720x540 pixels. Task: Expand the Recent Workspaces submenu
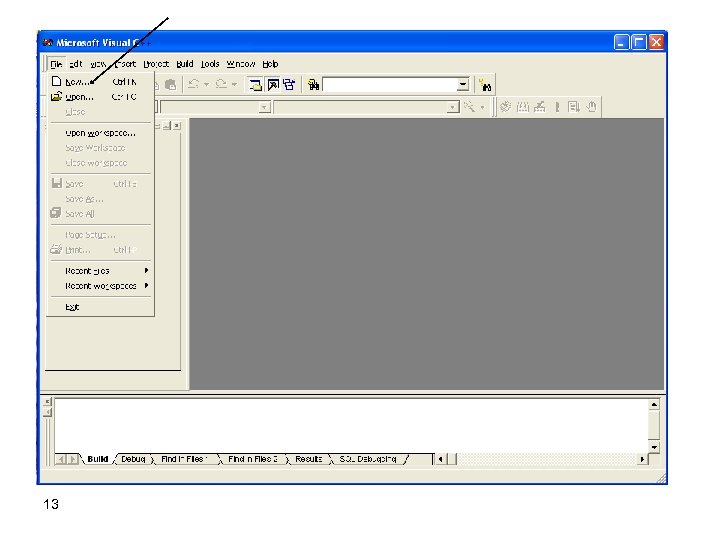pyautogui.click(x=100, y=286)
